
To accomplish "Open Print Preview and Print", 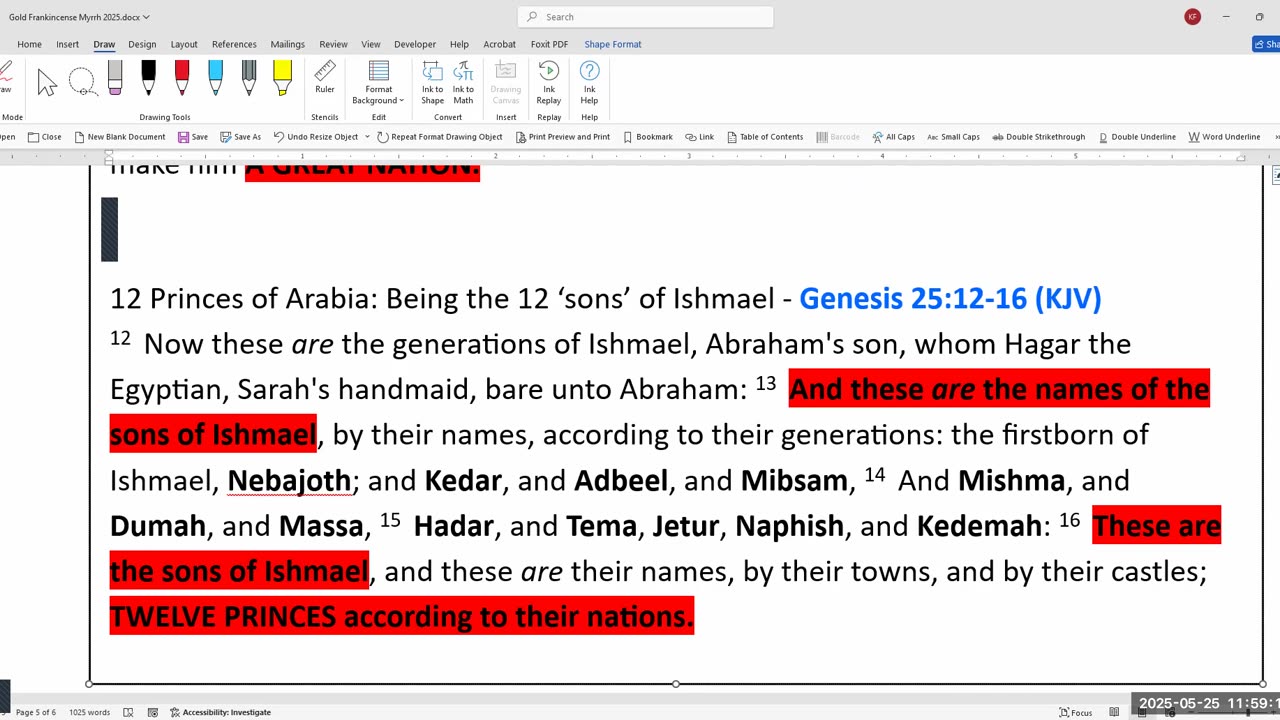I will [563, 137].
